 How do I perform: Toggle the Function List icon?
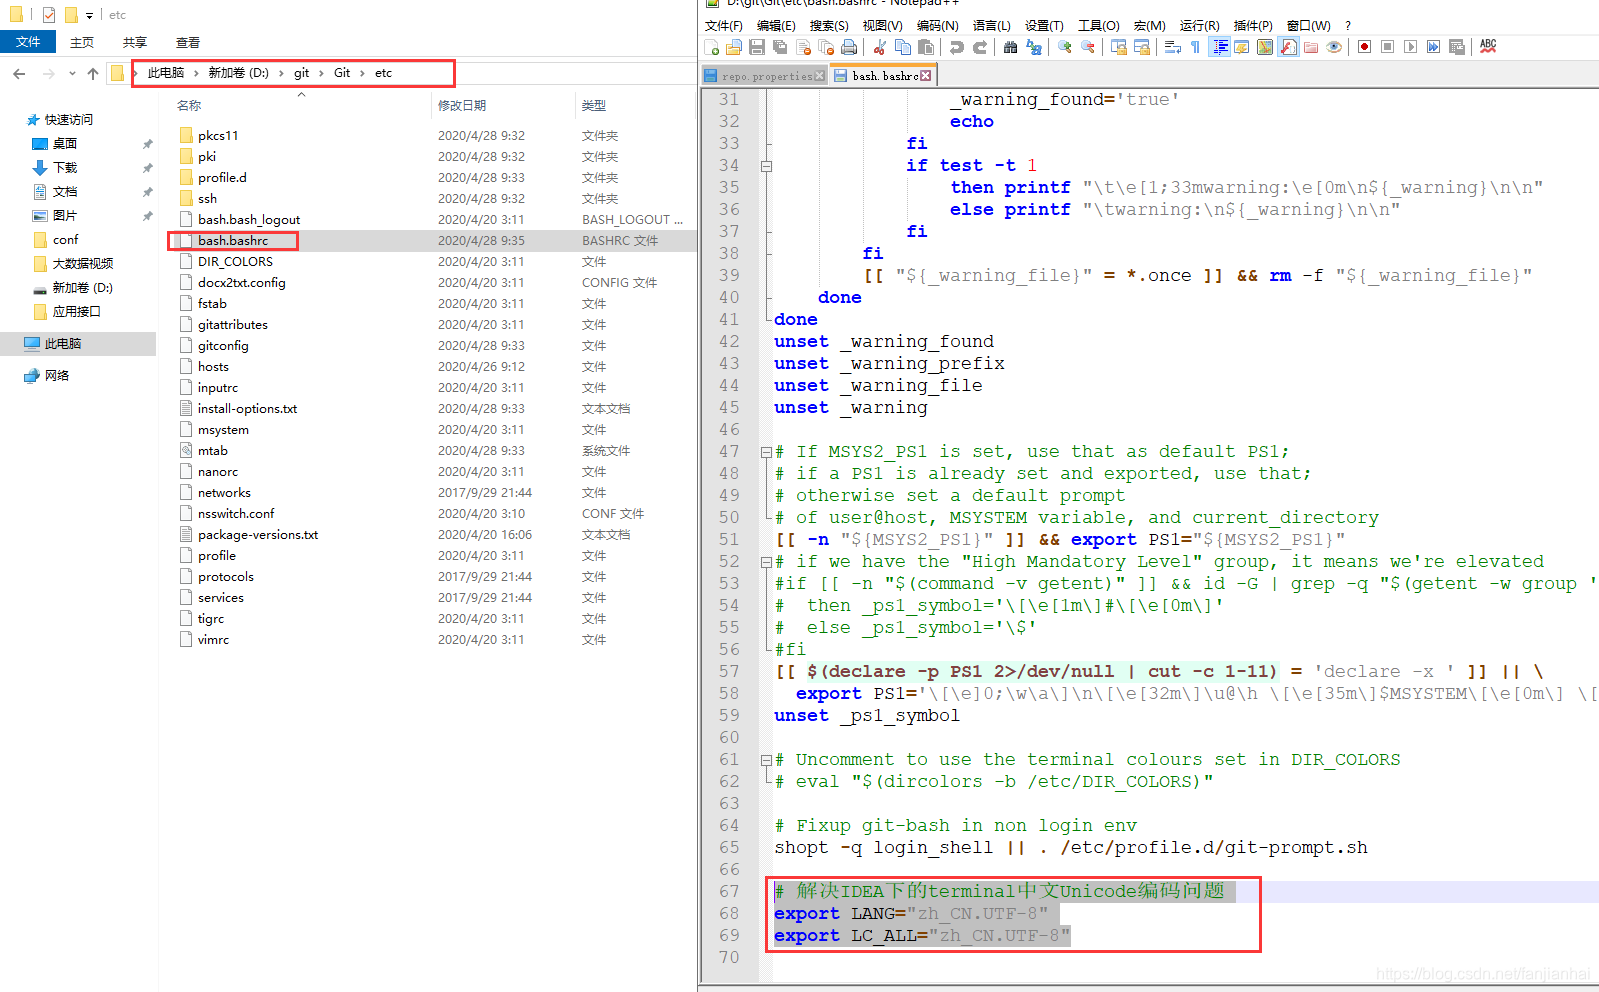(1288, 47)
